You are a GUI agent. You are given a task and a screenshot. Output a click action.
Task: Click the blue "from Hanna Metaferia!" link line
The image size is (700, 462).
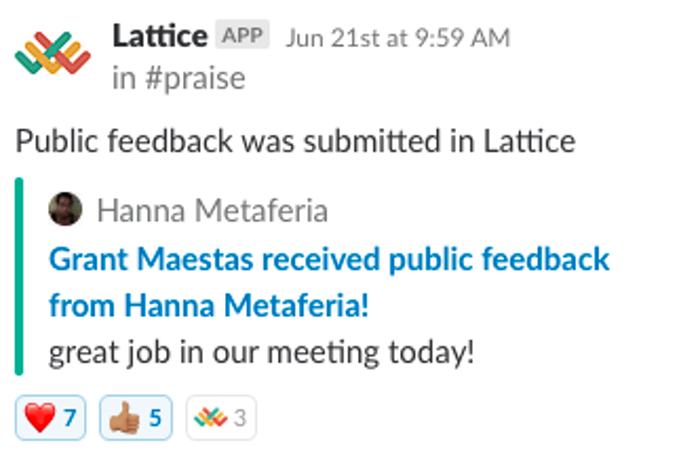coord(209,306)
